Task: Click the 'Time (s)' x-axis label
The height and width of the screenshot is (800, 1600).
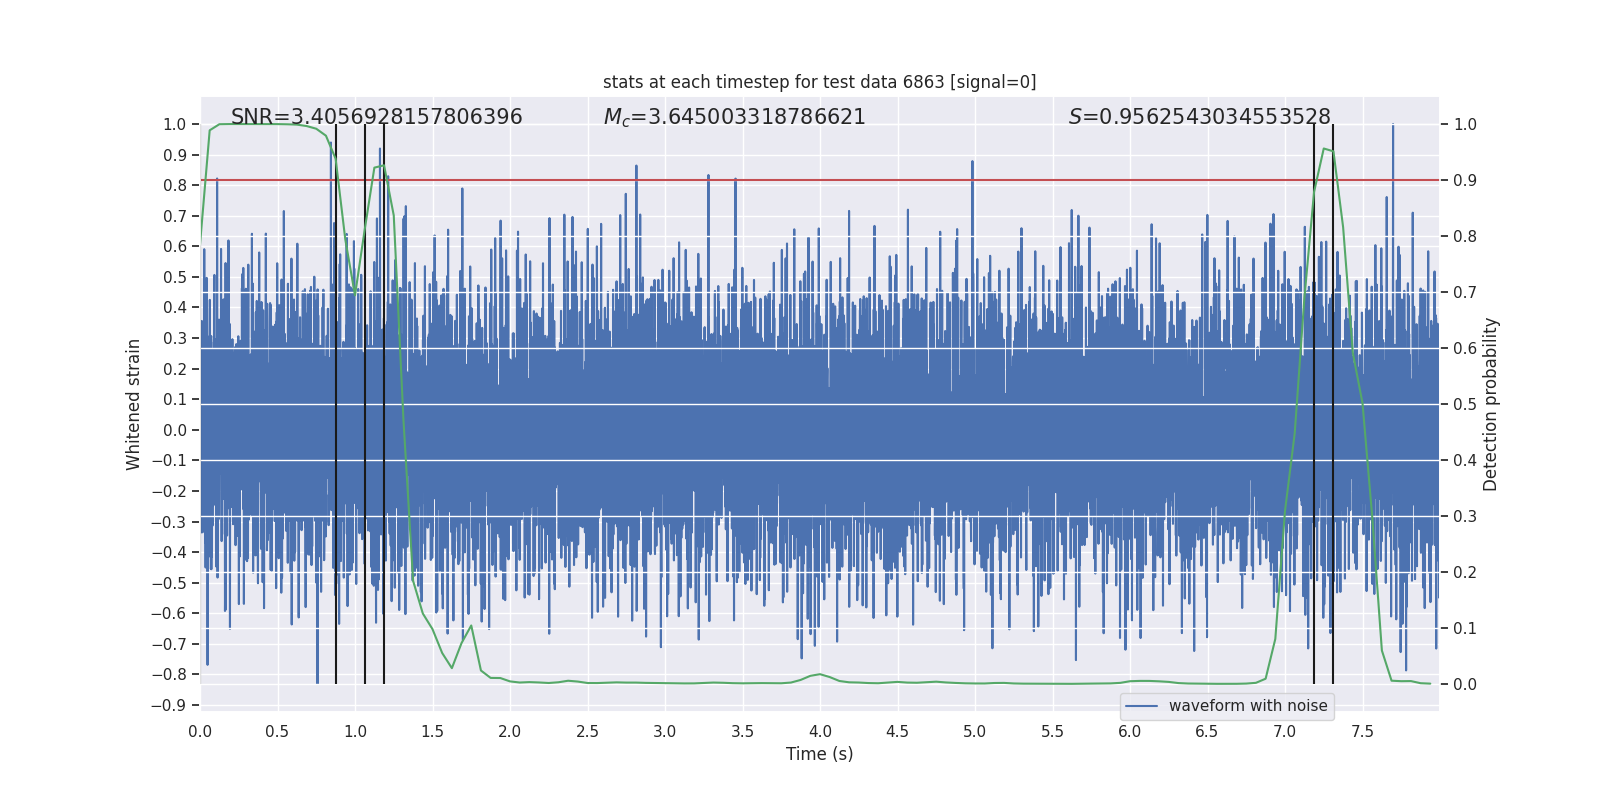Action: tap(819, 754)
